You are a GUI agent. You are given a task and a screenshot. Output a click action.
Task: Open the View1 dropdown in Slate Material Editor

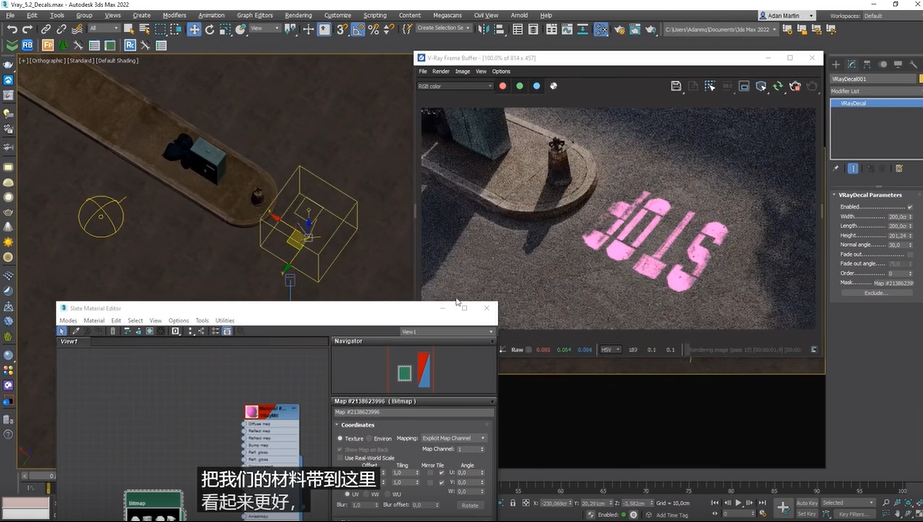[x=447, y=332]
